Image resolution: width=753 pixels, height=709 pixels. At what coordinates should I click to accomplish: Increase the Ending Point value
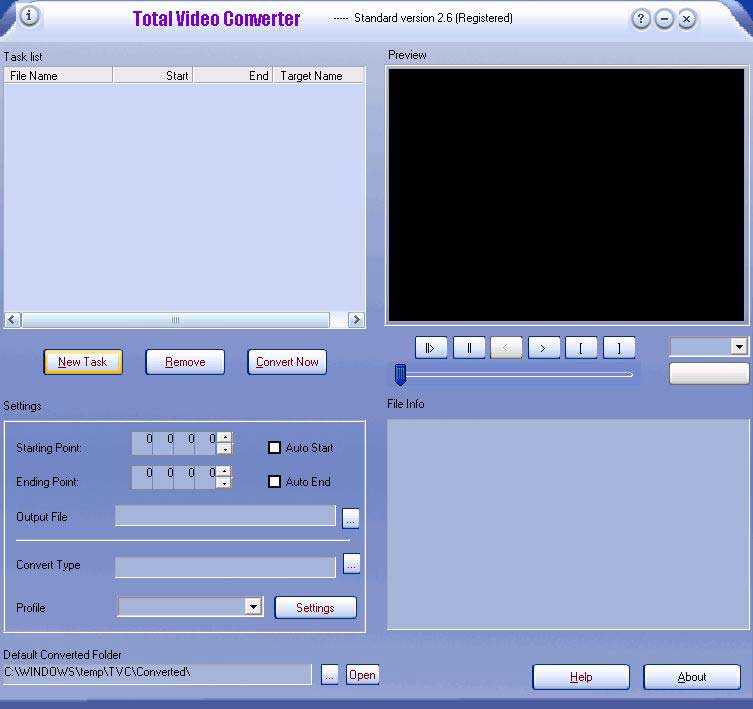224,472
